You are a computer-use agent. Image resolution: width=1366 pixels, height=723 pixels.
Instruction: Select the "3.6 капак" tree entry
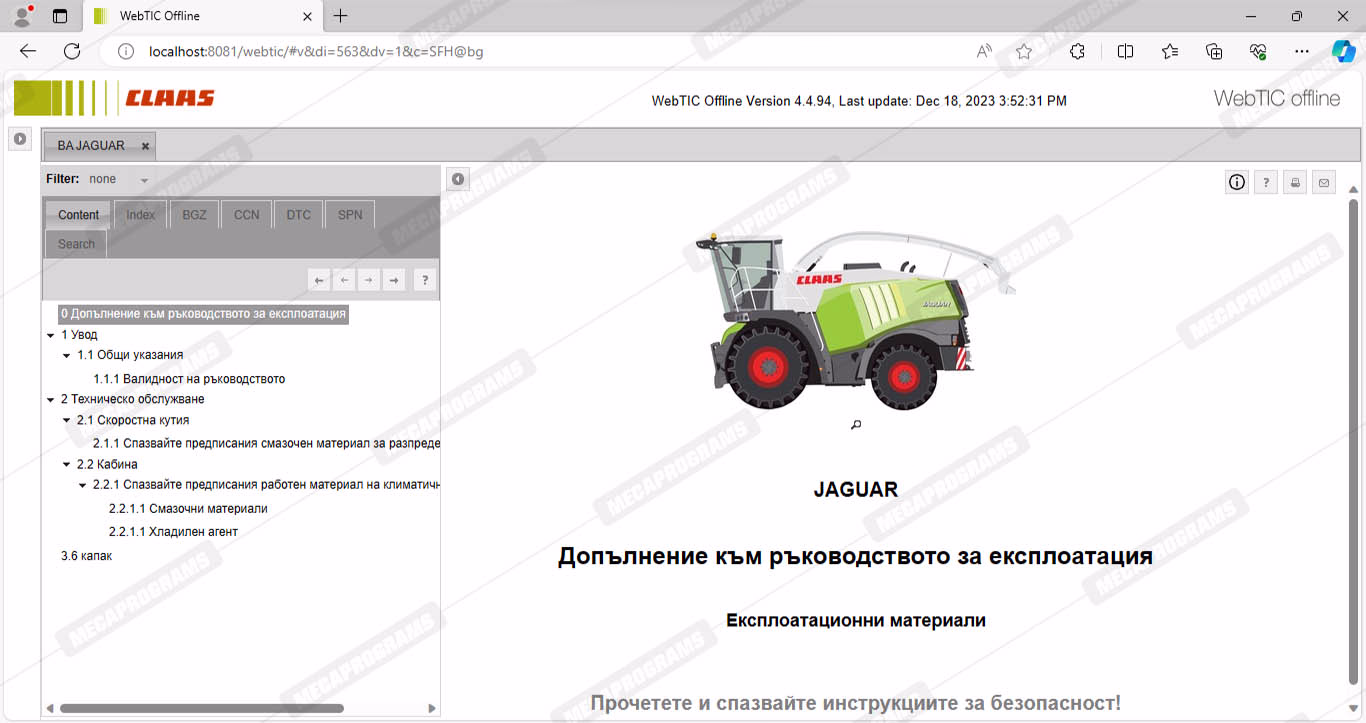click(86, 556)
